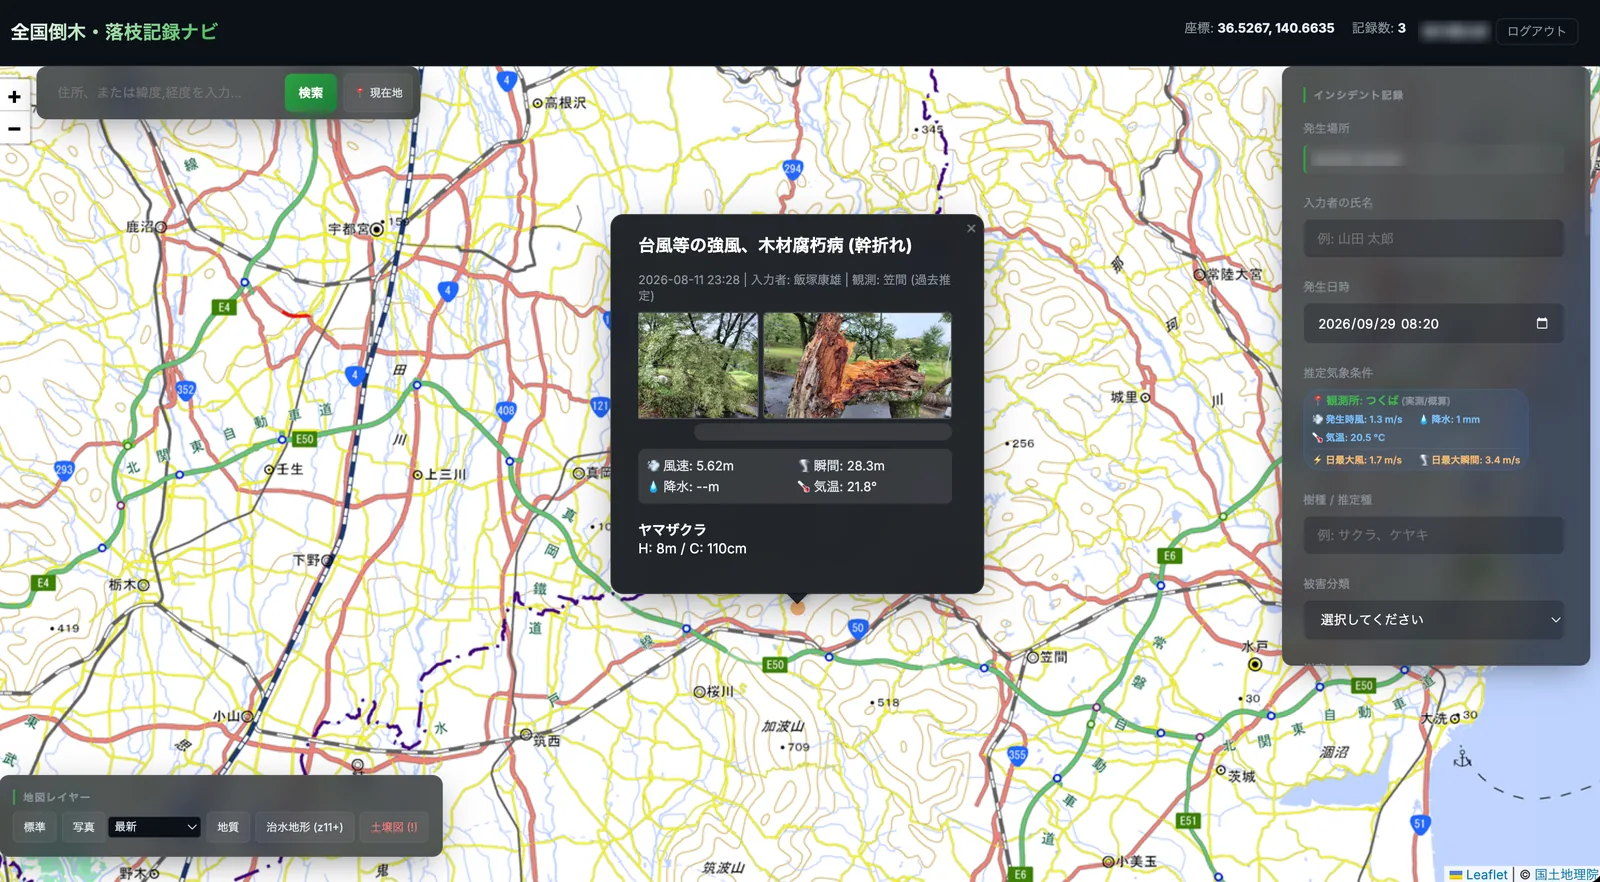The width and height of the screenshot is (1600, 882).
Task: Click the 発生日時 datetime field value
Action: click(x=1378, y=324)
